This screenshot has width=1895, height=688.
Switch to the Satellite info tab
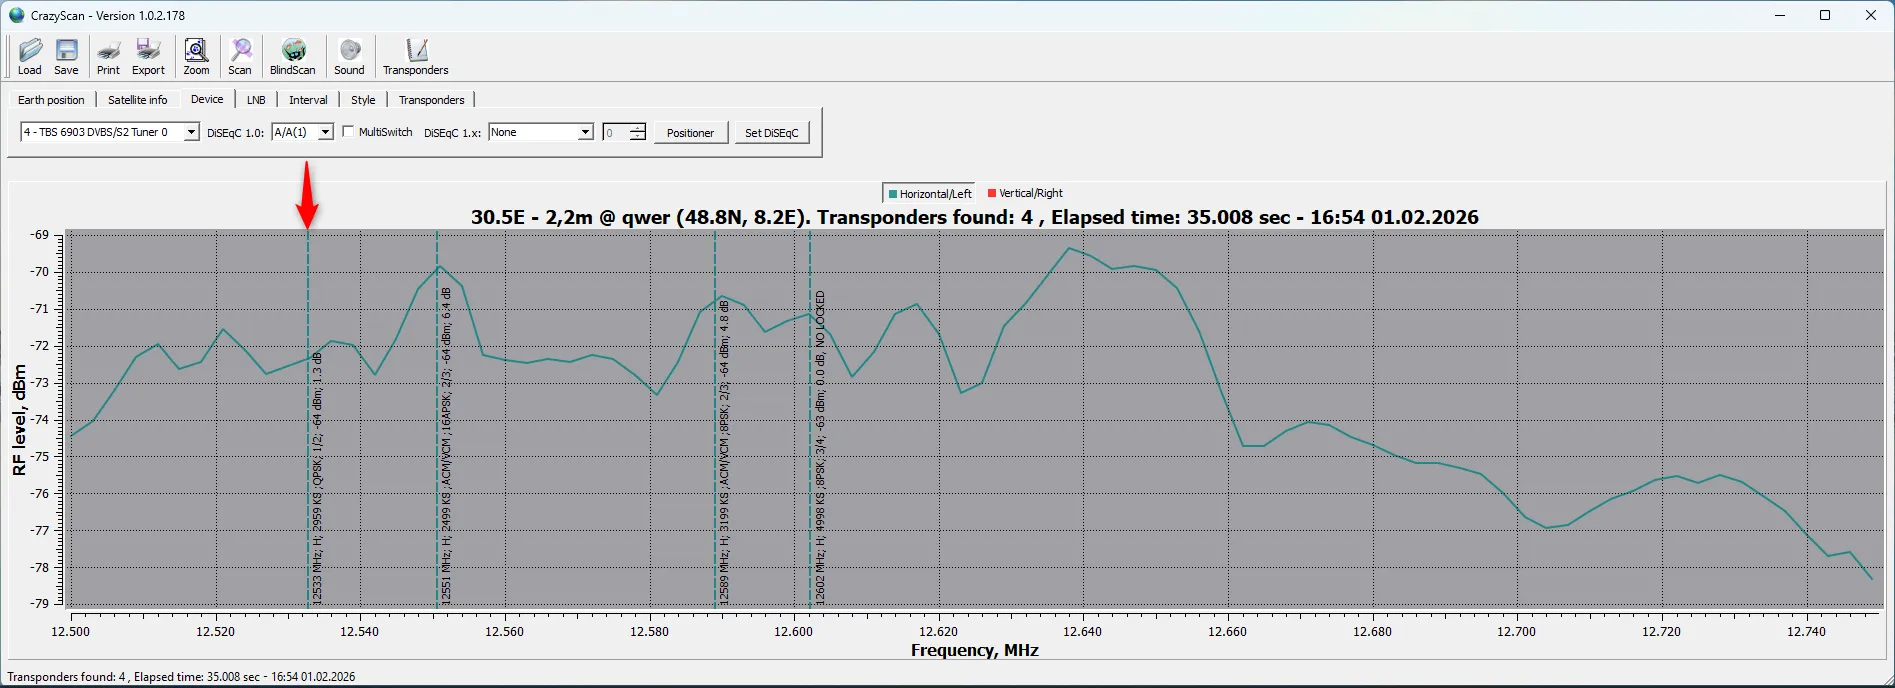click(137, 100)
